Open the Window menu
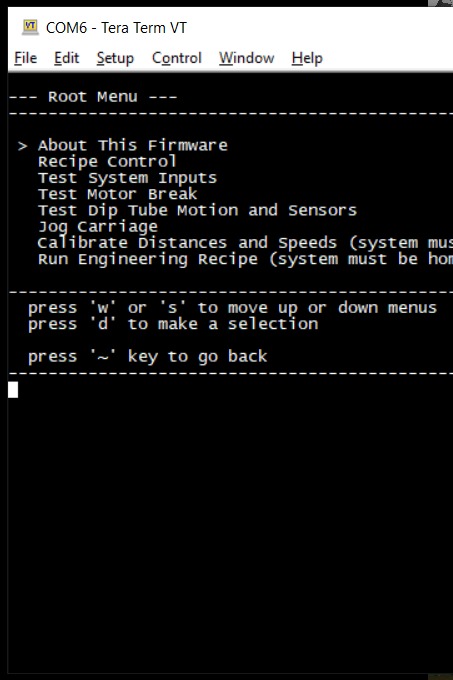The image size is (453, 680). pos(246,58)
